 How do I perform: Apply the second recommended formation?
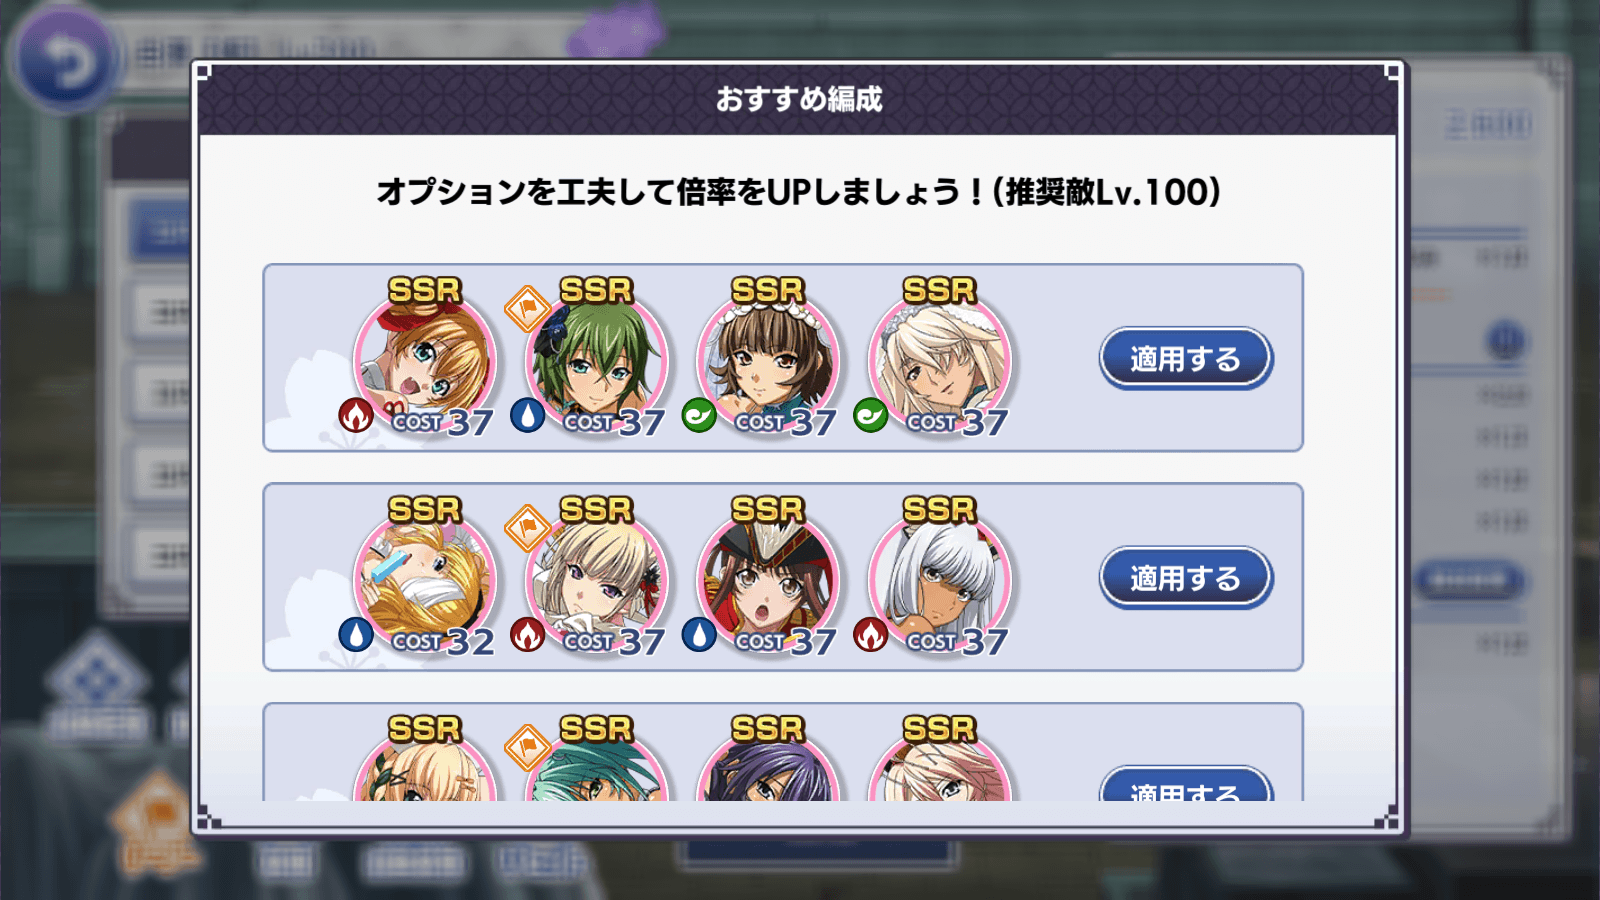[1186, 578]
